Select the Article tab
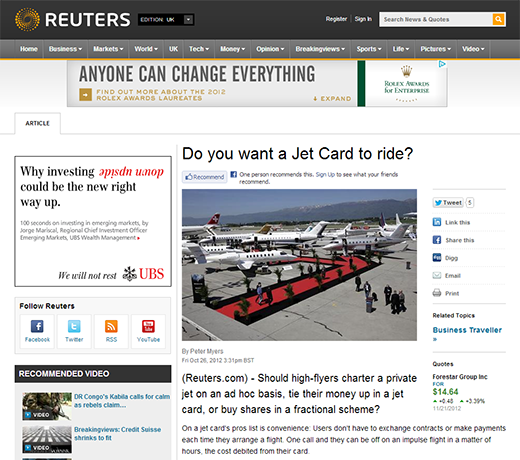The image size is (520, 460). point(38,123)
